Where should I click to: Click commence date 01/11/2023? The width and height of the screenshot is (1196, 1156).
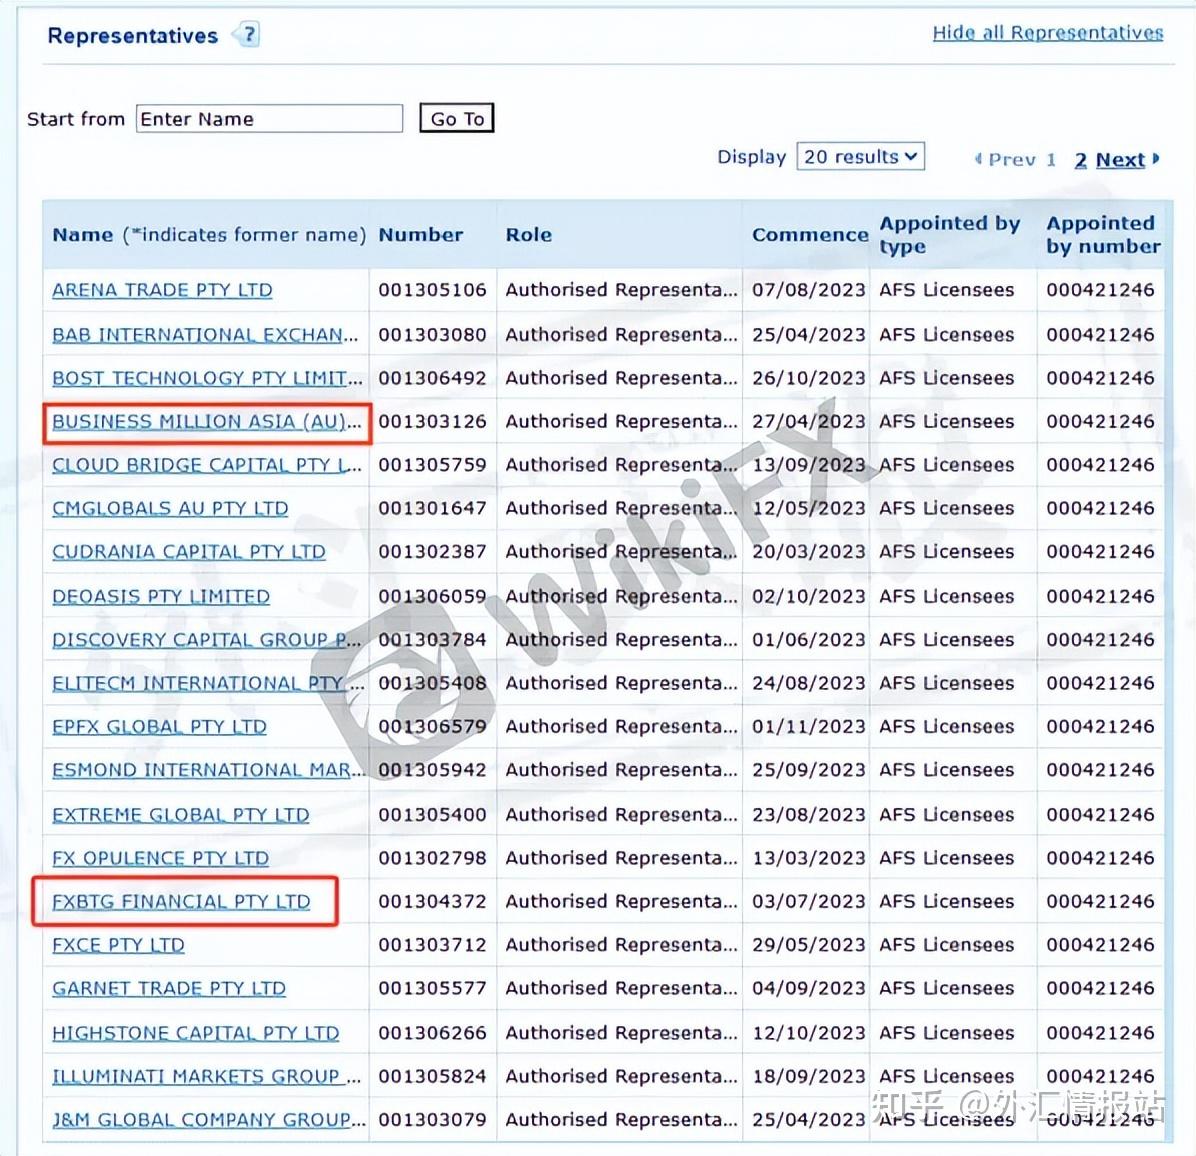coord(809,727)
